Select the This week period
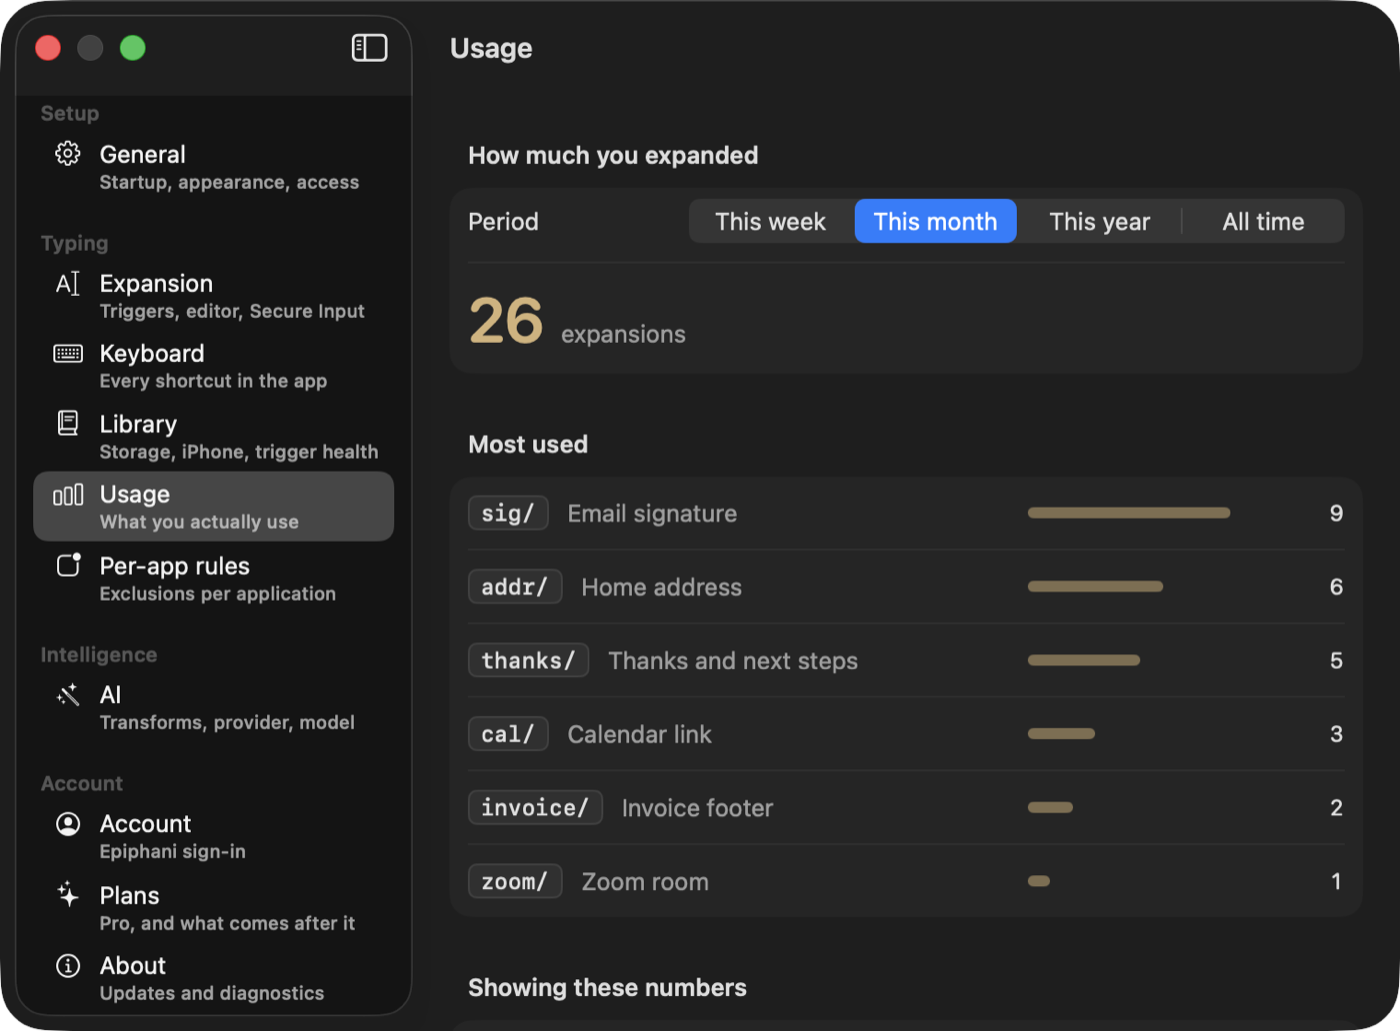1400x1031 pixels. point(771,221)
